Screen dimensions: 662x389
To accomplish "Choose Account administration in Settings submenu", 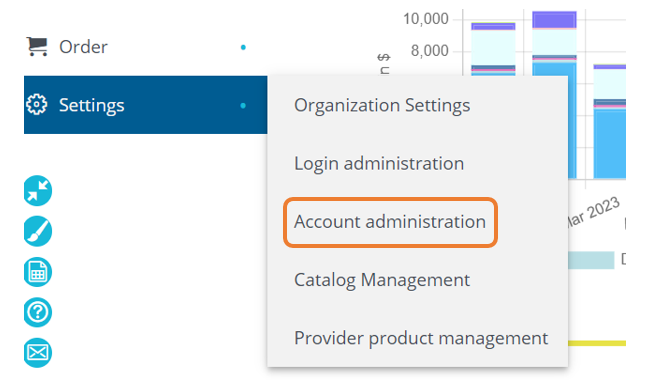I will pos(390,222).
